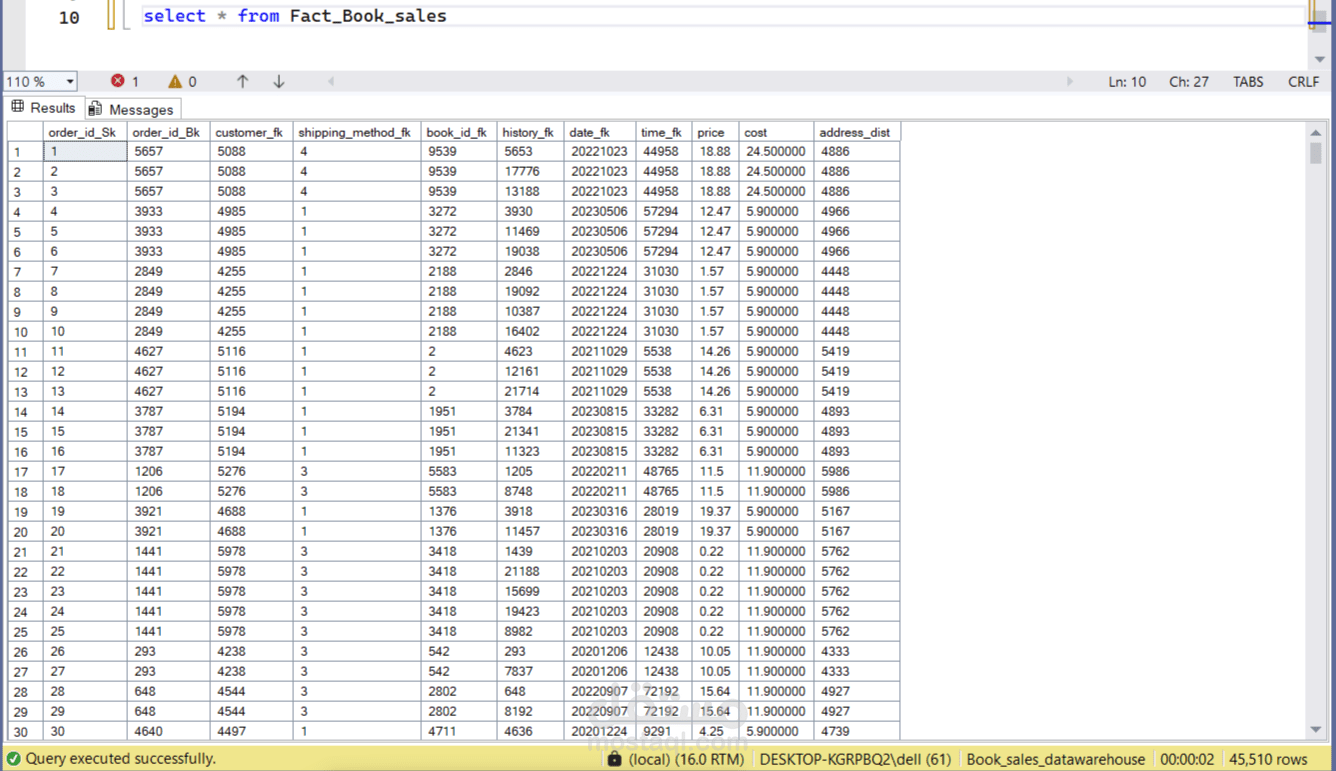
Task: Click the CRLF line ending indicator
Action: [x=1303, y=82]
